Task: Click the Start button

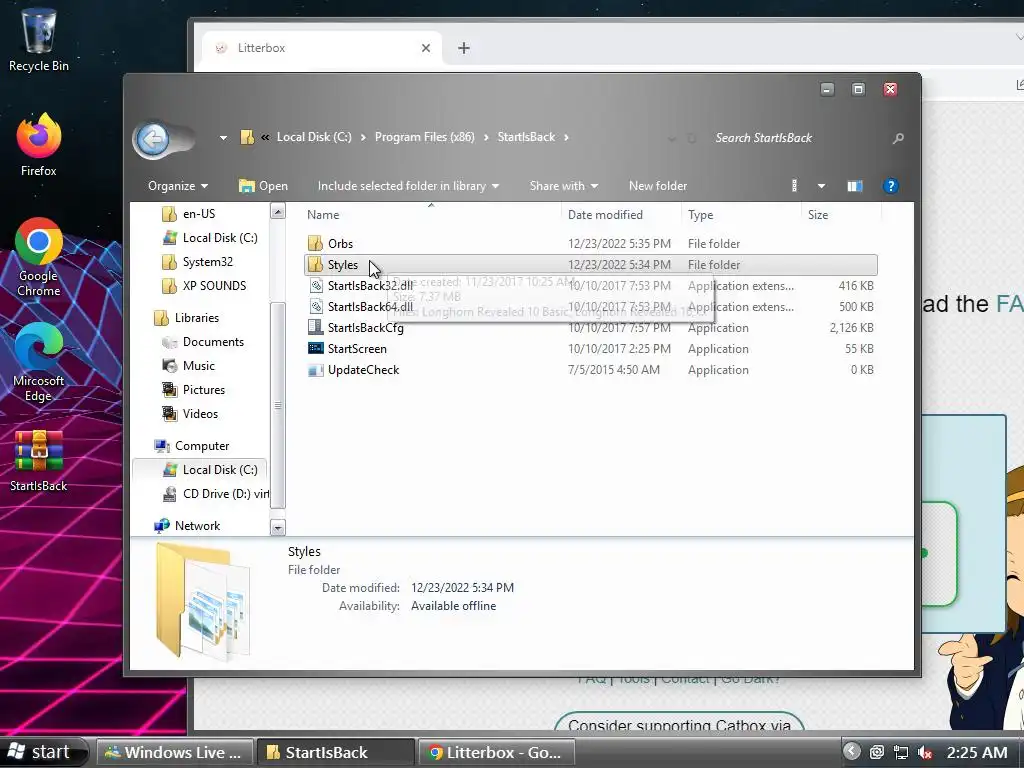Action: pos(43,752)
